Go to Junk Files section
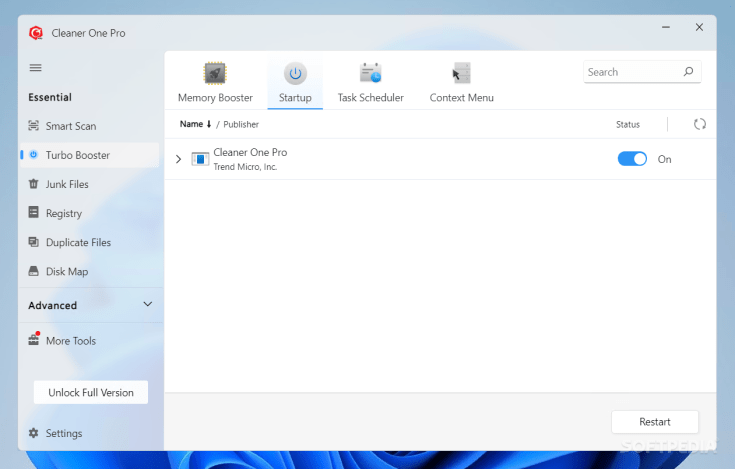The width and height of the screenshot is (735, 469). pos(90,184)
